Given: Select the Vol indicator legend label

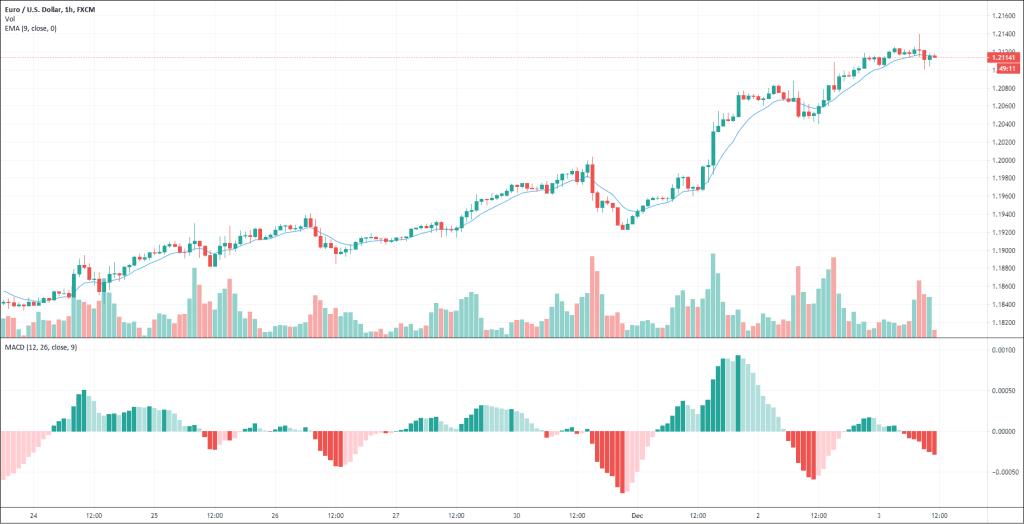Looking at the screenshot, I should coord(8,19).
